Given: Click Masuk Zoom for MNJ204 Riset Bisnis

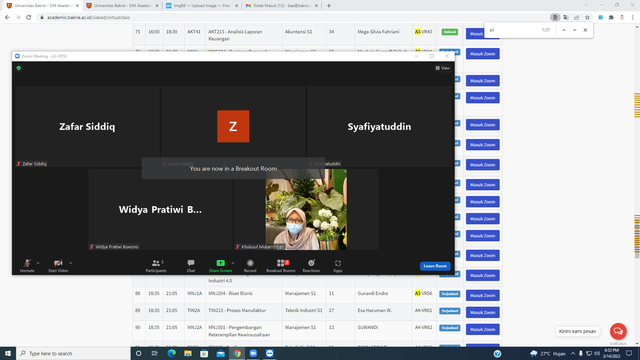Looking at the screenshot, I should (482, 296).
